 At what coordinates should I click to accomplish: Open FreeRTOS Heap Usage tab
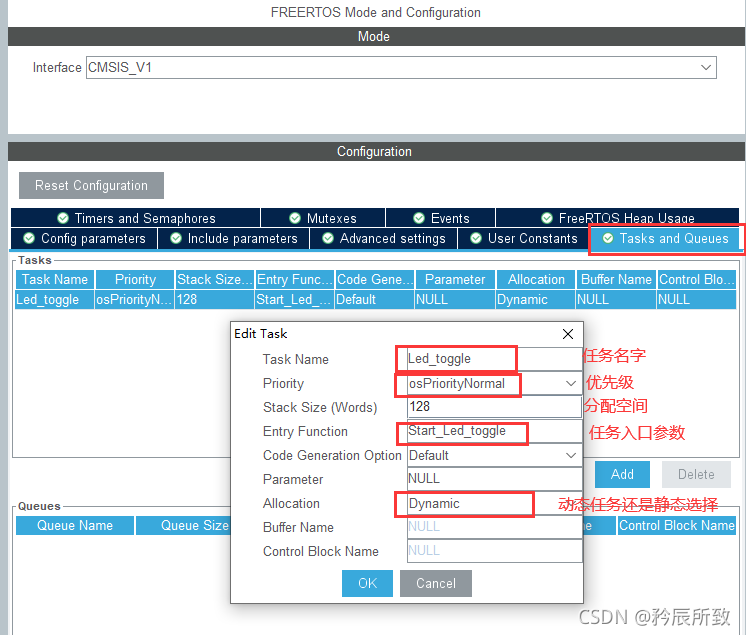pos(617,218)
